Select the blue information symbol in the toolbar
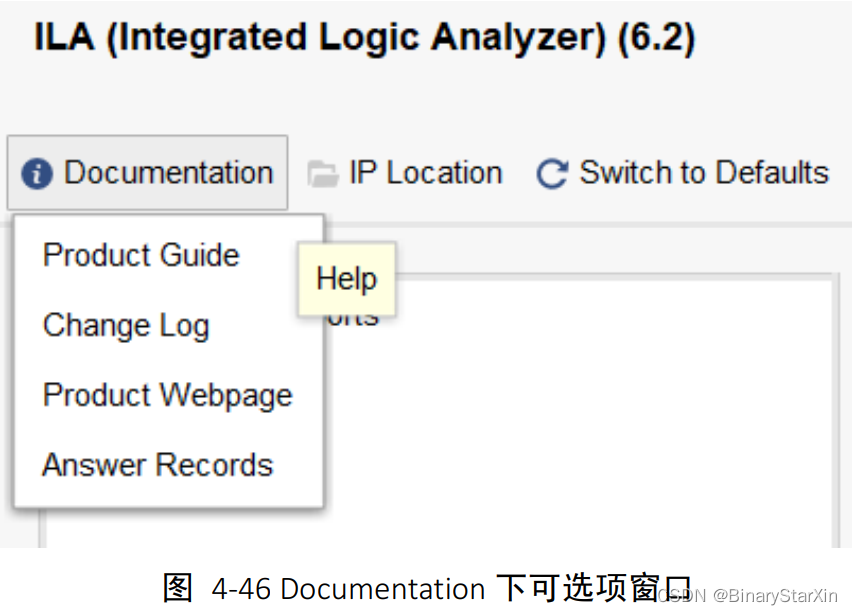Screen dimensions: 852x615 click(x=36, y=172)
